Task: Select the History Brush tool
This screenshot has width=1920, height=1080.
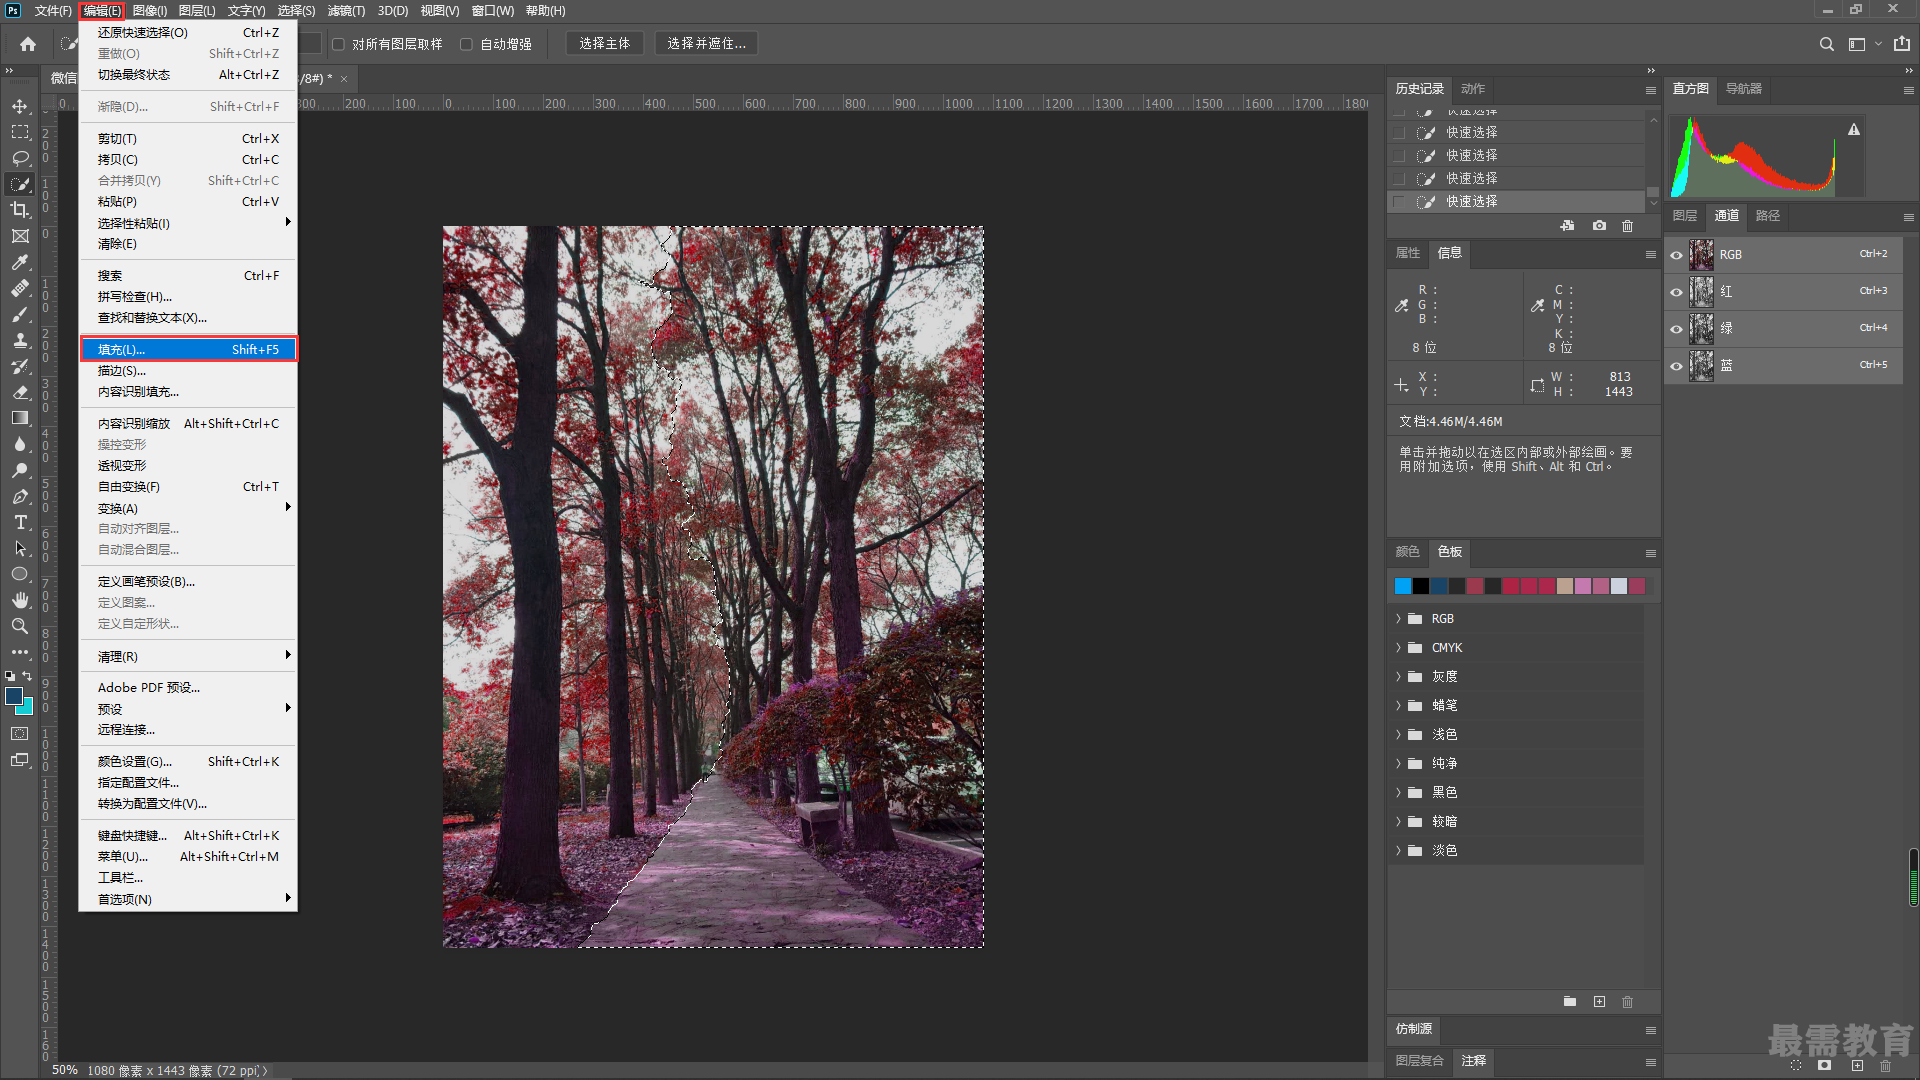Action: (x=20, y=366)
